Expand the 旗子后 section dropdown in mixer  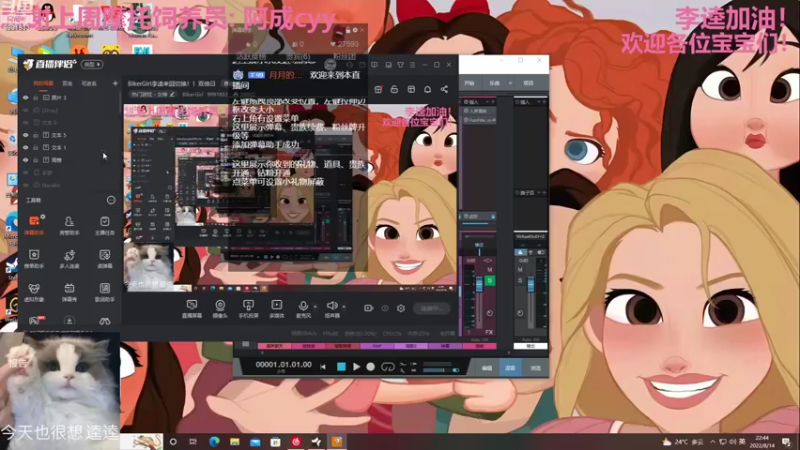click(539, 192)
